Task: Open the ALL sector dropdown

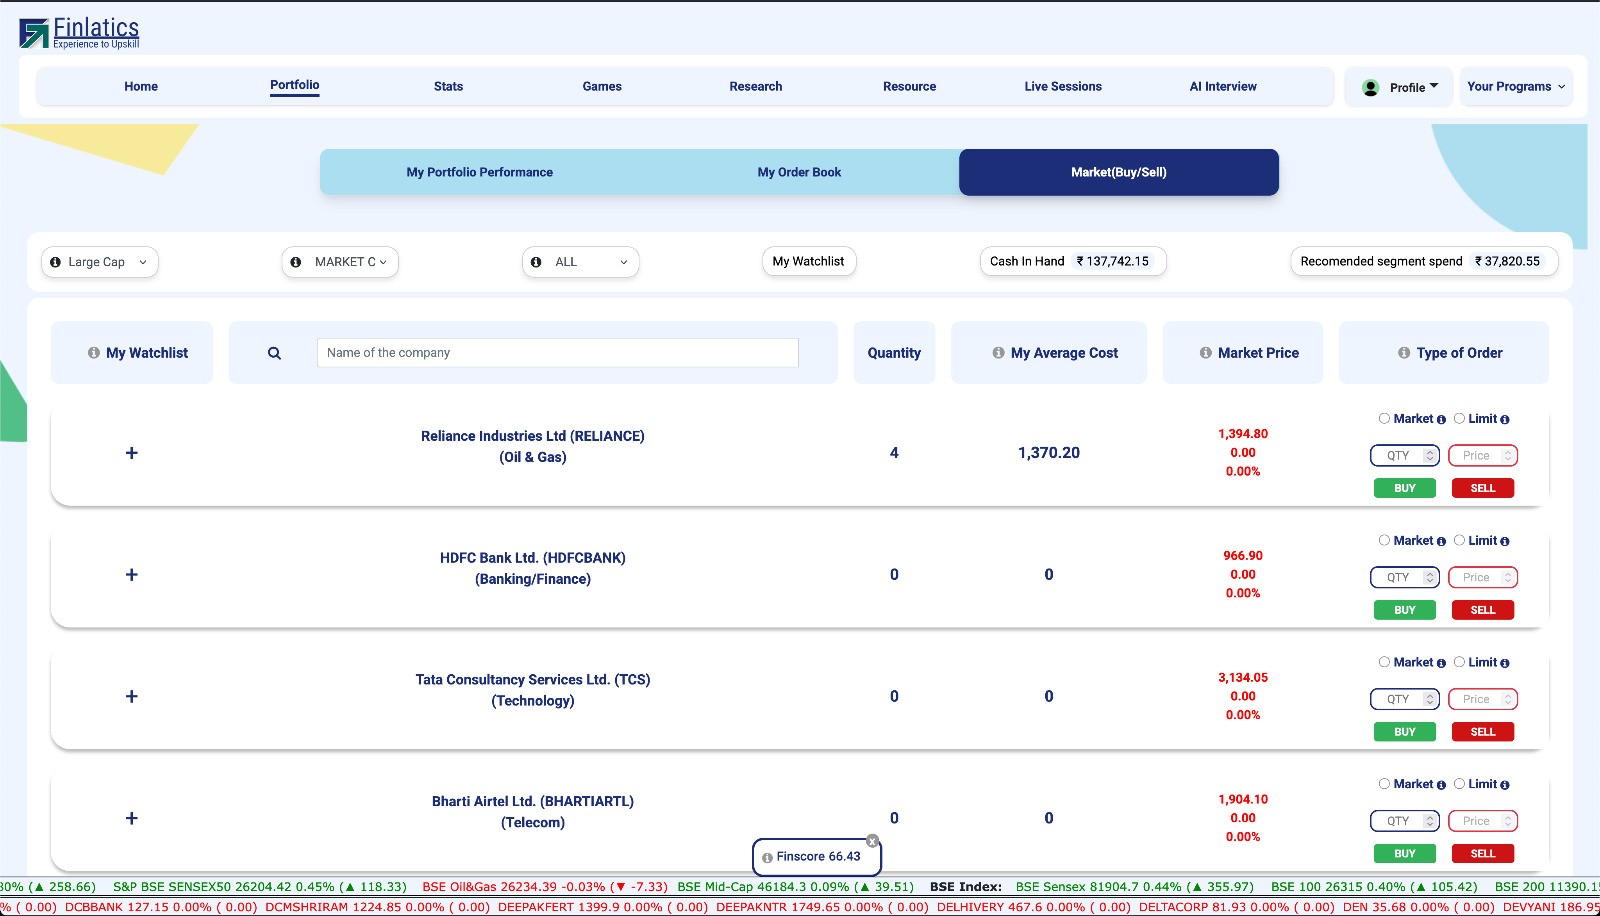Action: point(580,262)
